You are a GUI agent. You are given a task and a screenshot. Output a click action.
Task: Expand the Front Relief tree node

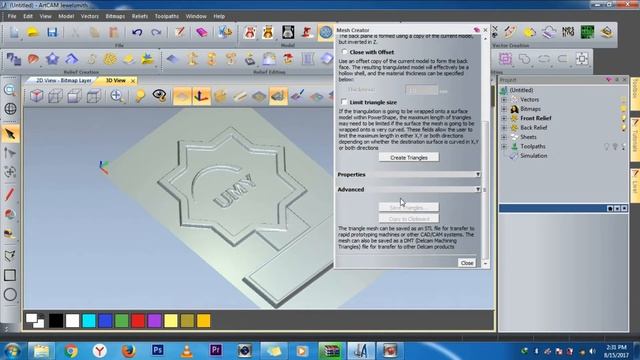point(504,118)
